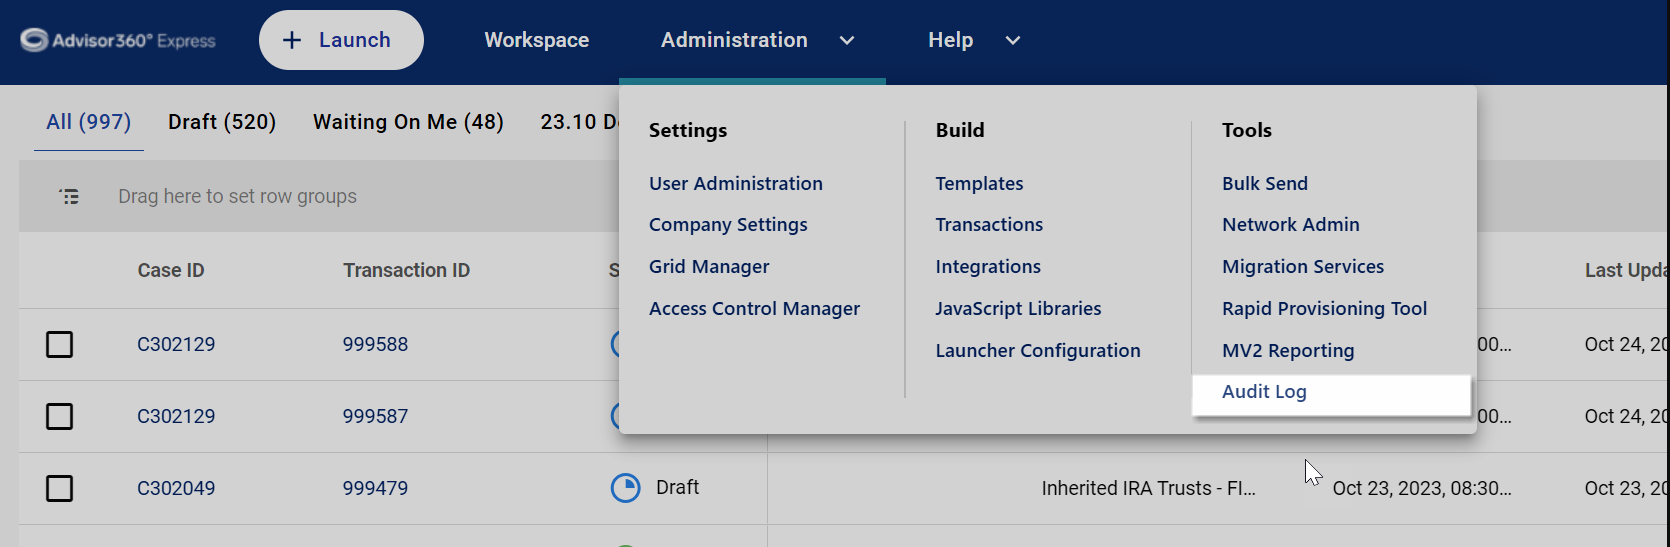The image size is (1670, 547).
Task: Open Transactions under Build
Action: (989, 225)
